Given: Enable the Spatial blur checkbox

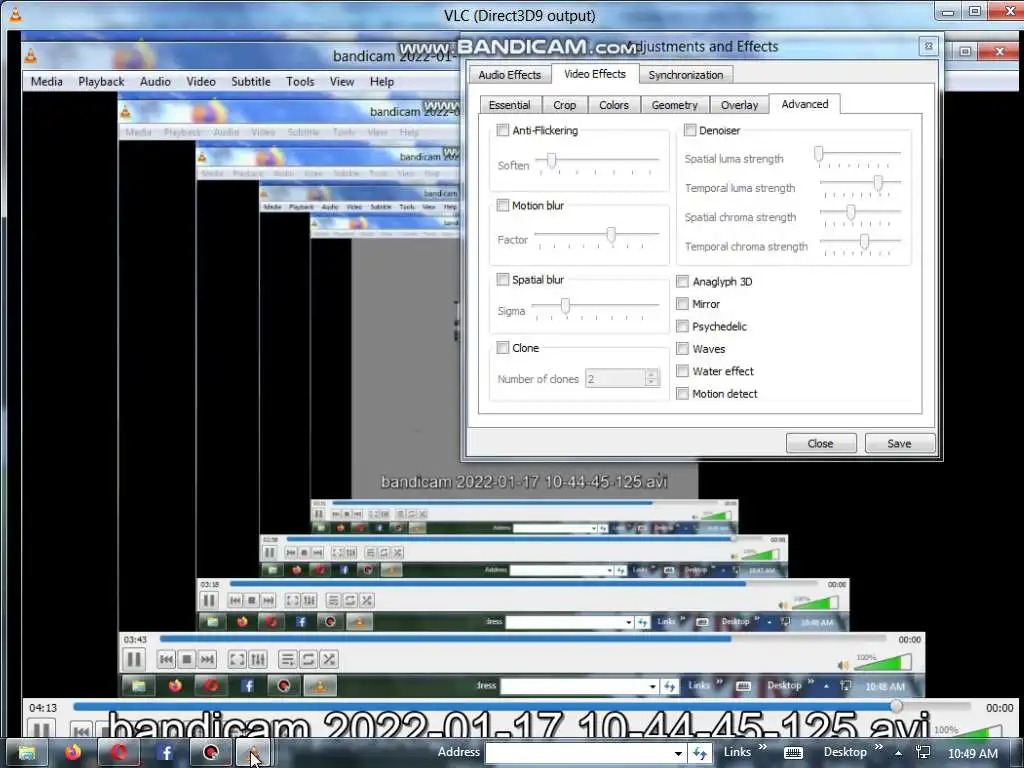Looking at the screenshot, I should click(x=503, y=280).
